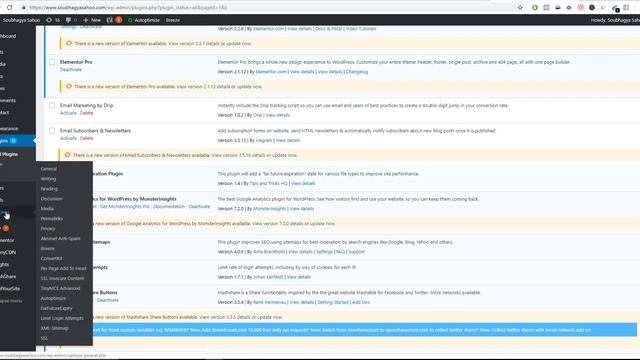
Task: Click update now in the Email Subscribers notice
Action: coord(284,155)
